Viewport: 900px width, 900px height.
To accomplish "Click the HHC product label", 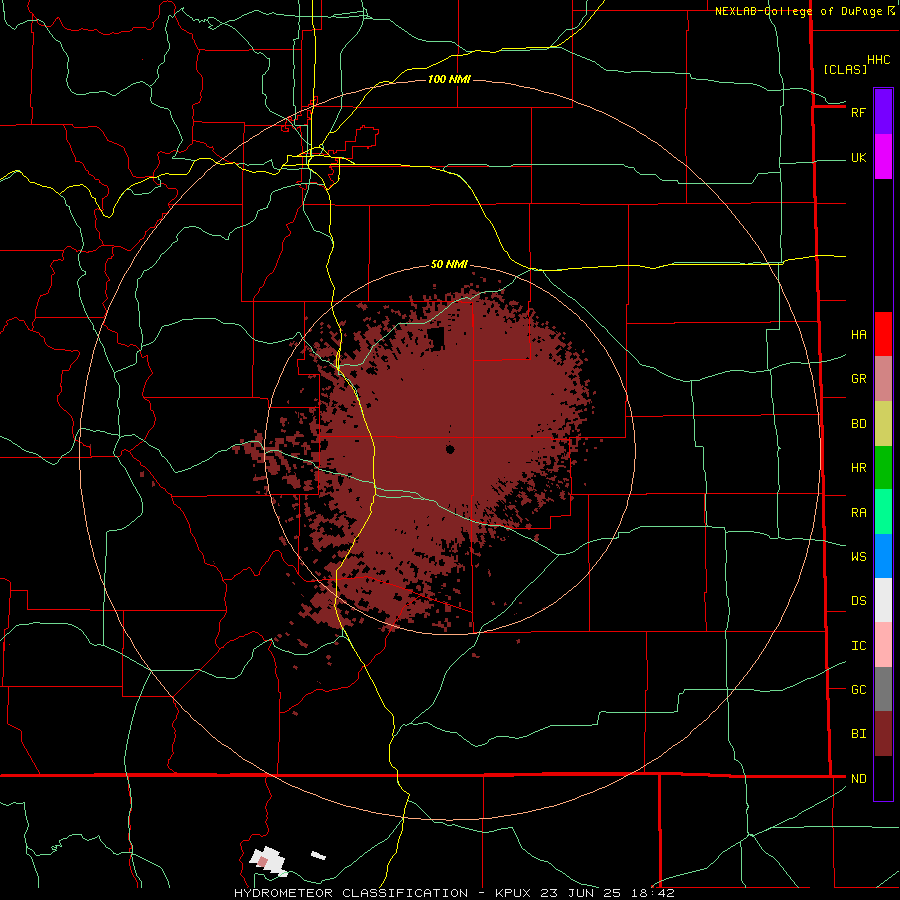I will point(879,60).
